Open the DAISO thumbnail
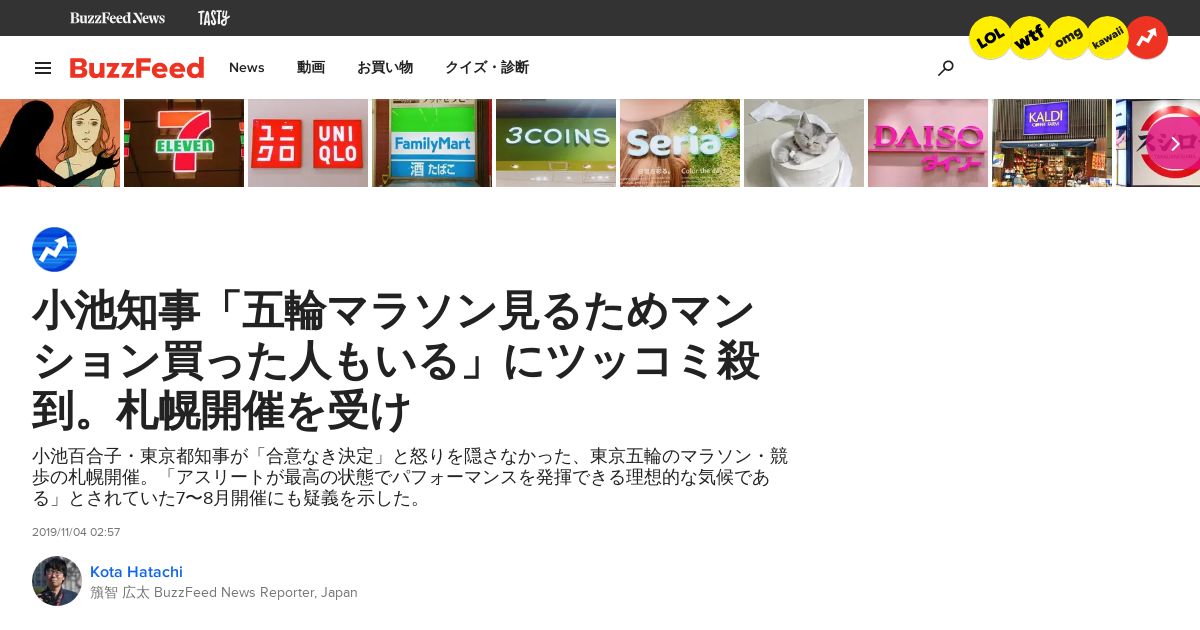 (x=928, y=143)
